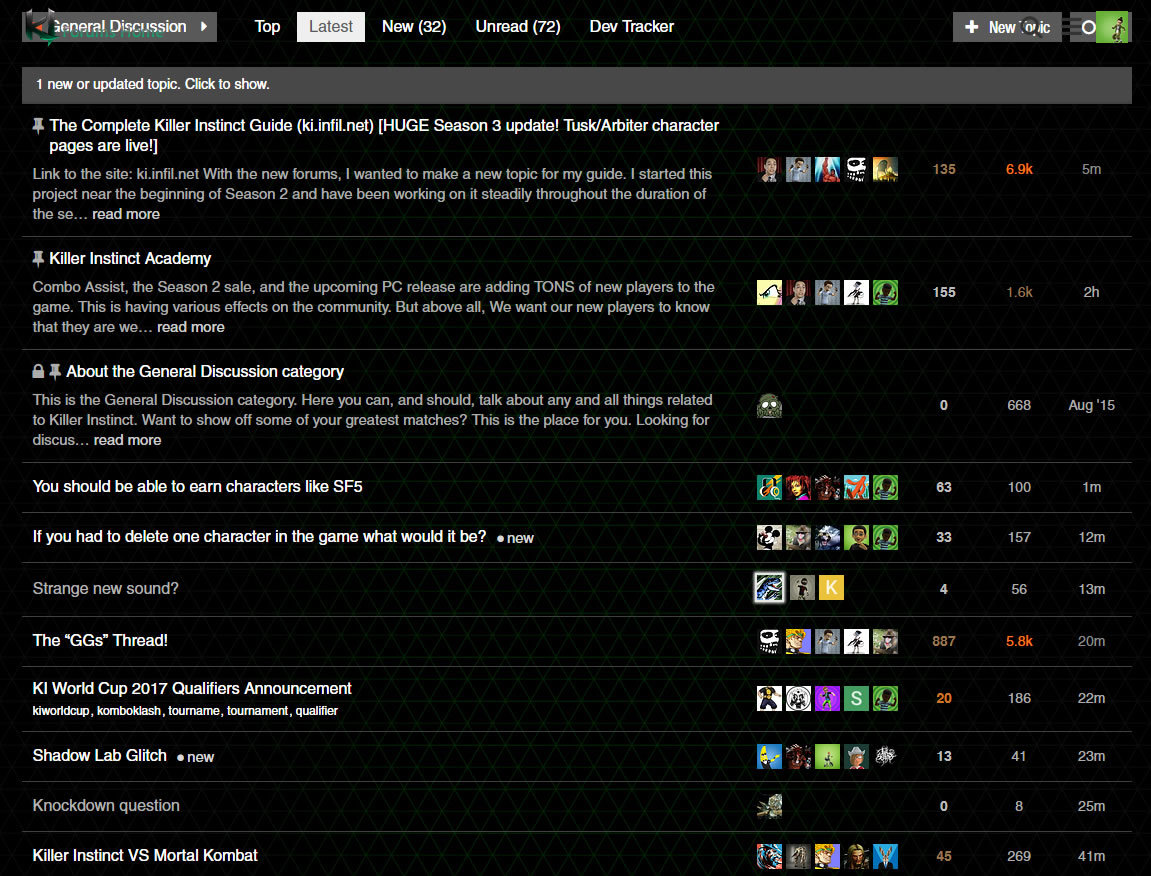Image resolution: width=1151 pixels, height=876 pixels.
Task: Click pin icon on About General Discussion topic
Action: pyautogui.click(x=55, y=372)
